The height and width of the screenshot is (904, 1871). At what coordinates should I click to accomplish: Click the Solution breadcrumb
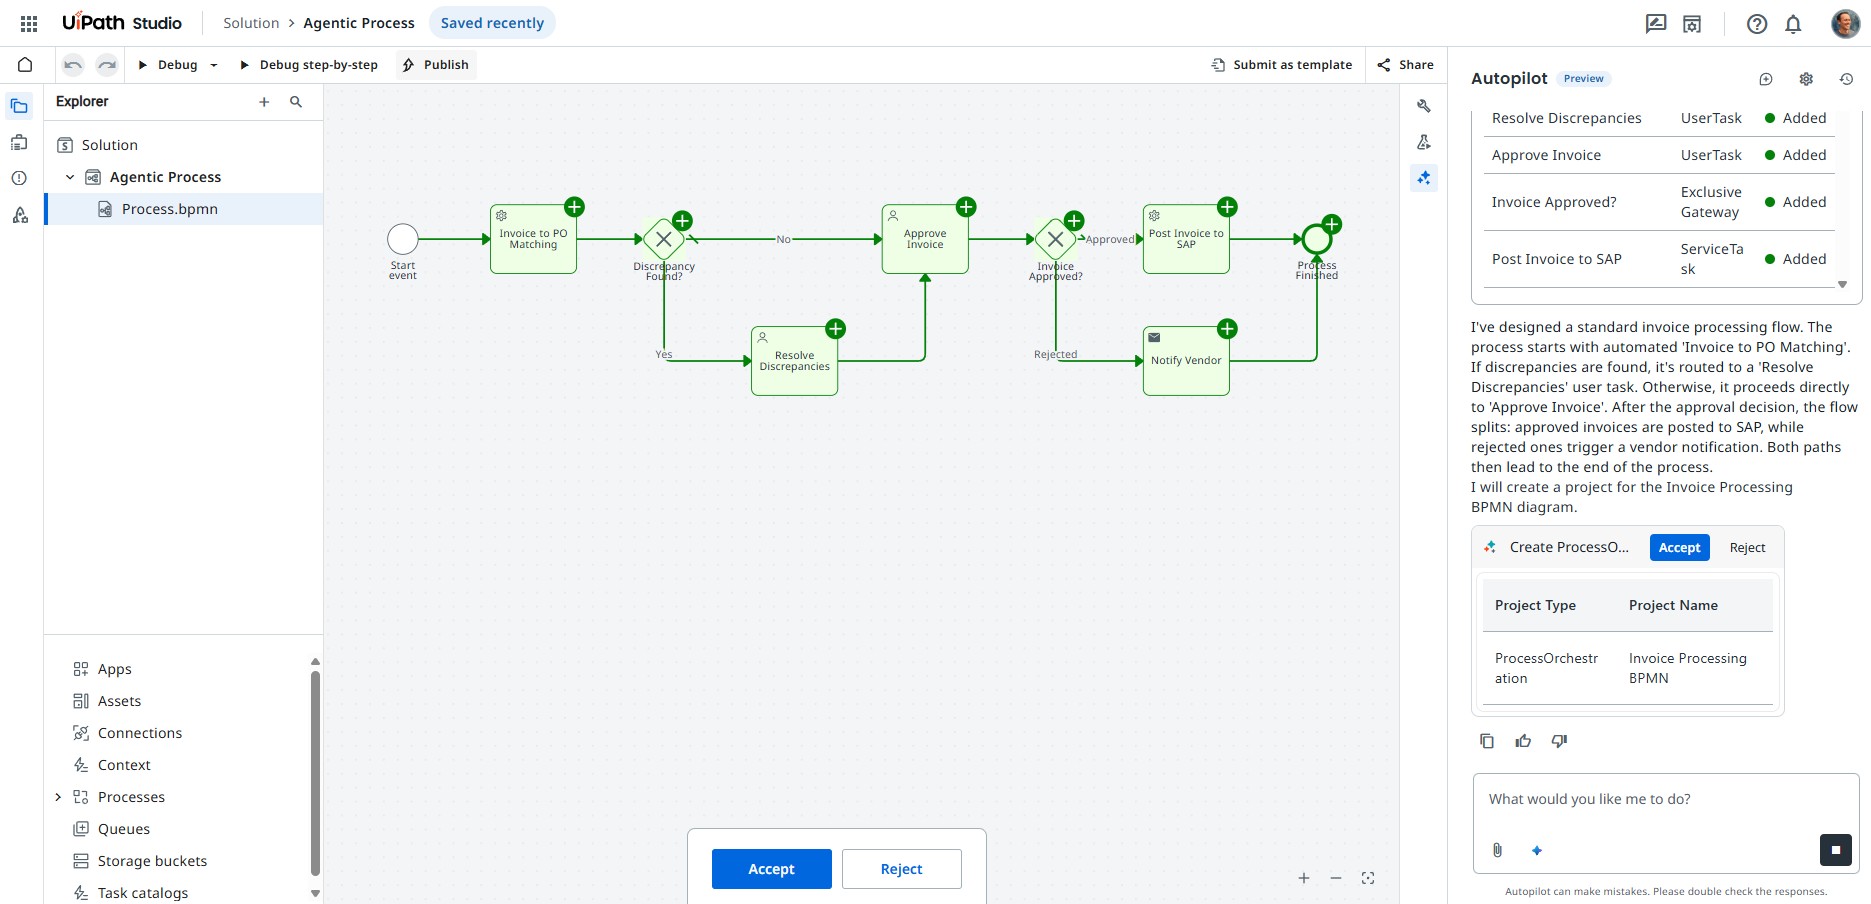[251, 23]
